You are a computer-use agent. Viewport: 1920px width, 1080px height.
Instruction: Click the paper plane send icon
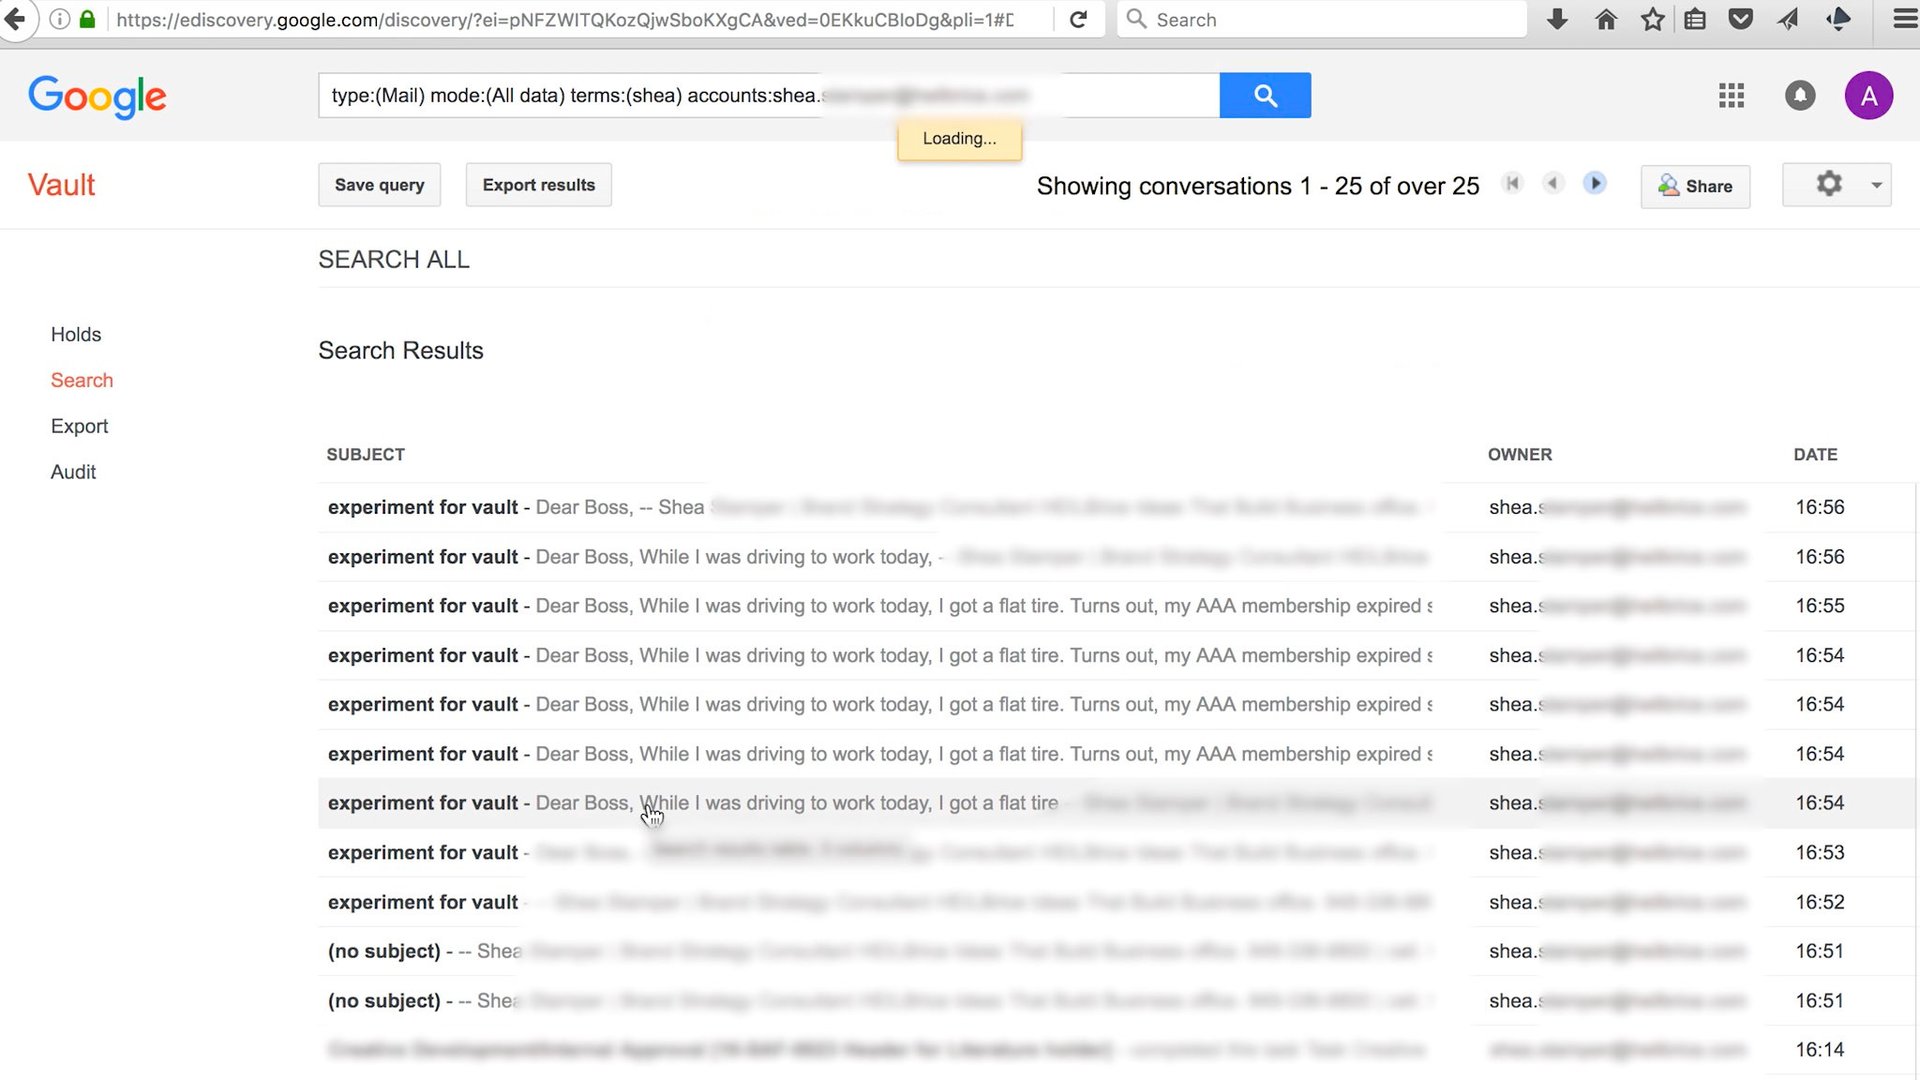click(x=1788, y=19)
